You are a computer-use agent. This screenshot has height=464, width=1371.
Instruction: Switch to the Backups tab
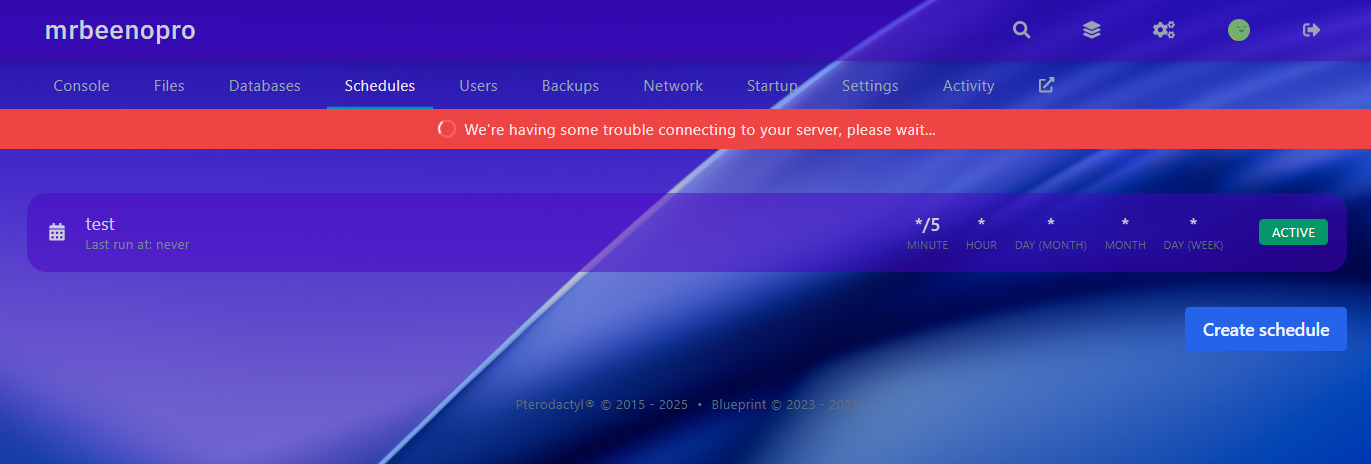(570, 86)
